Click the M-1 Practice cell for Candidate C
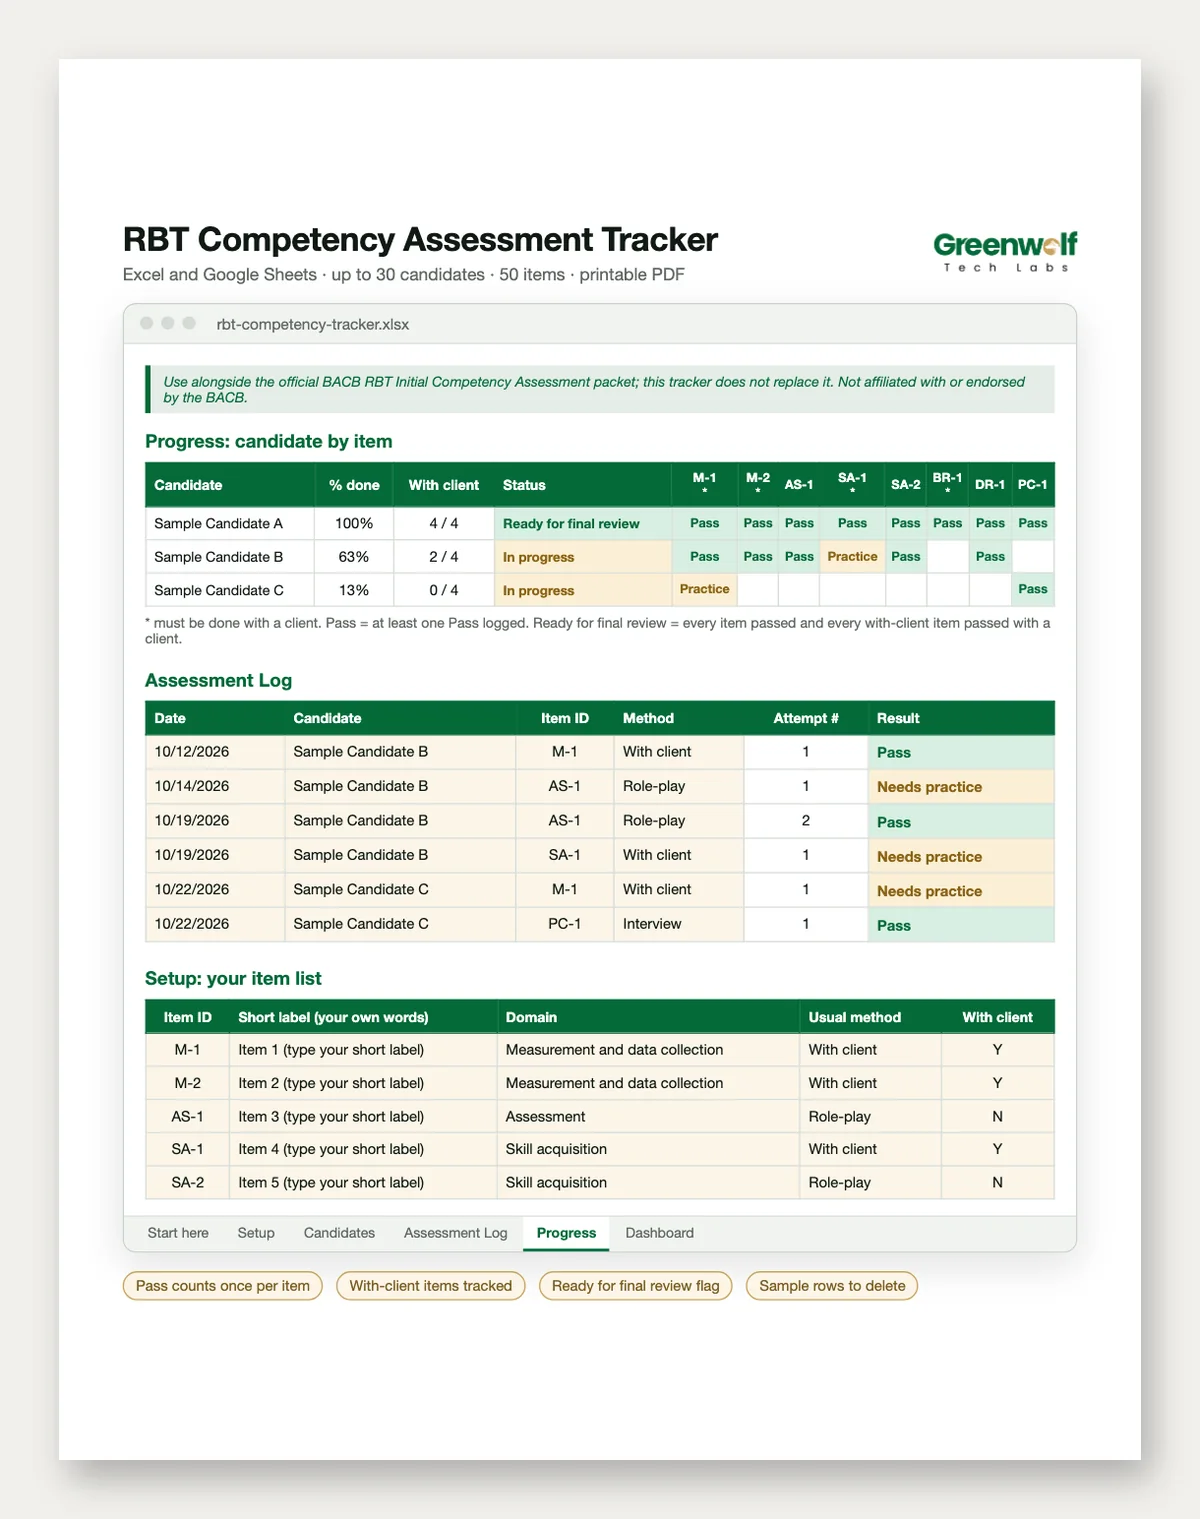 [705, 590]
